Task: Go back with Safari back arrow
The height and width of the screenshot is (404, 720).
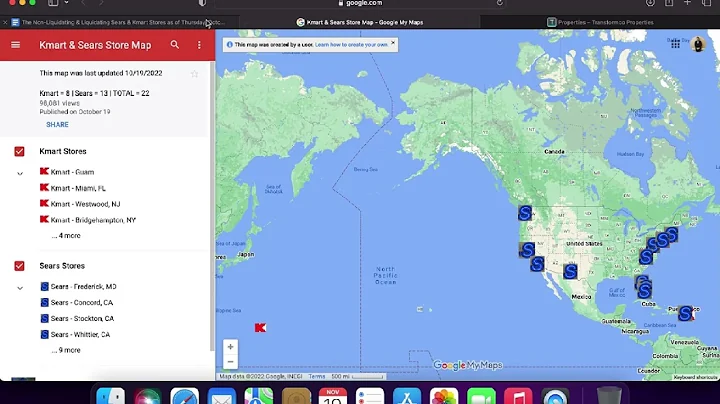Action: pos(83,3)
